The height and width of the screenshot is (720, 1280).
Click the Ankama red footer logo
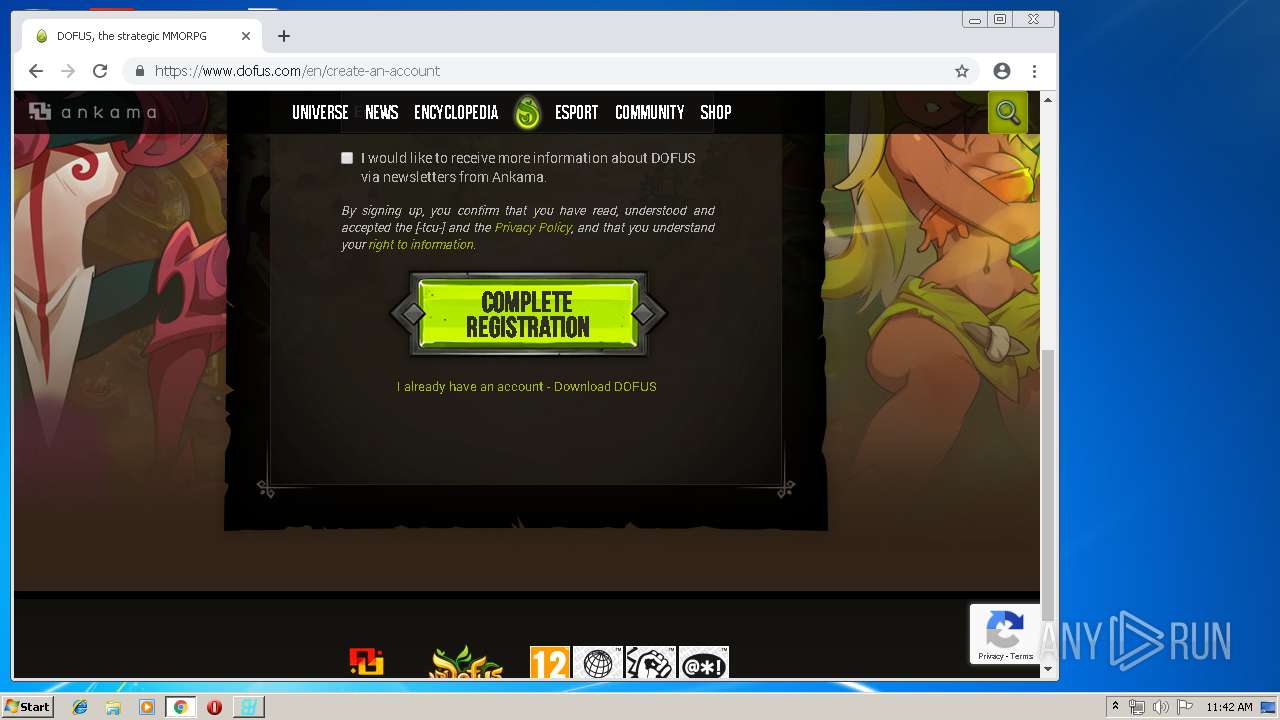click(367, 662)
